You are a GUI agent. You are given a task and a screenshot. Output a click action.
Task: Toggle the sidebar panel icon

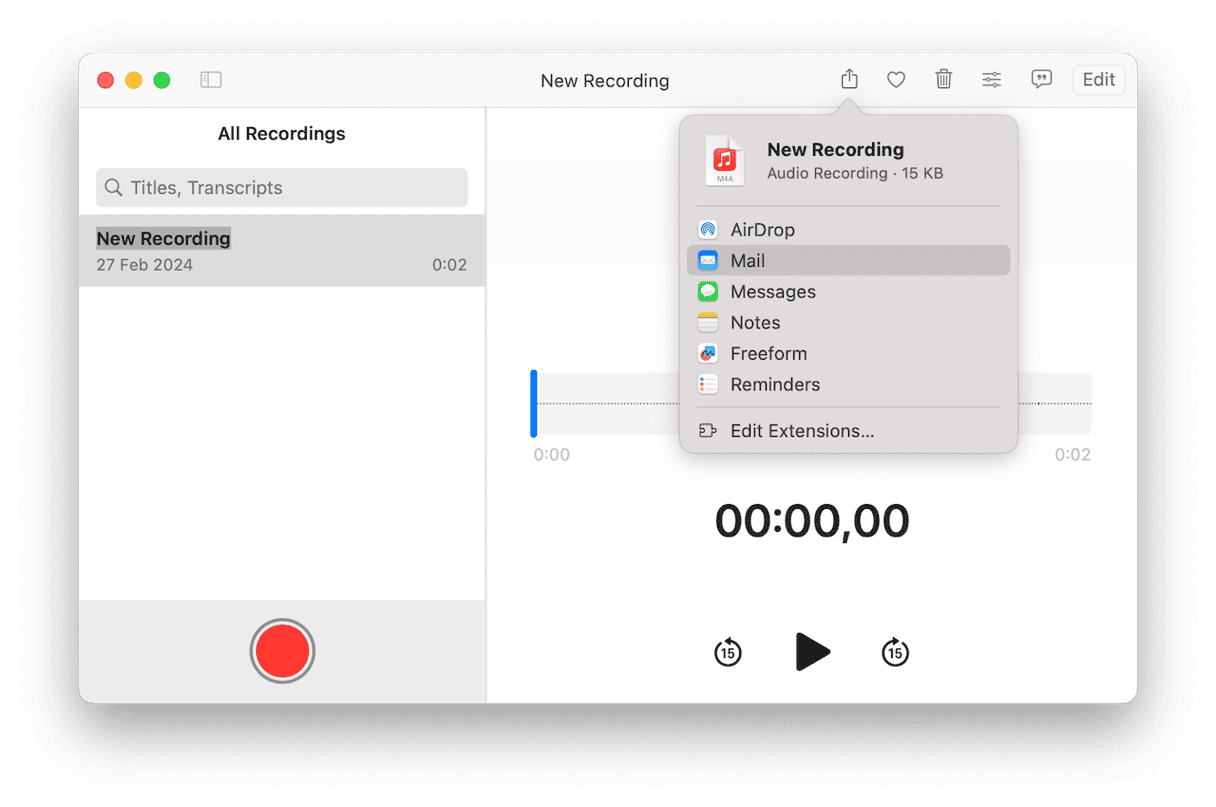tap(211, 80)
